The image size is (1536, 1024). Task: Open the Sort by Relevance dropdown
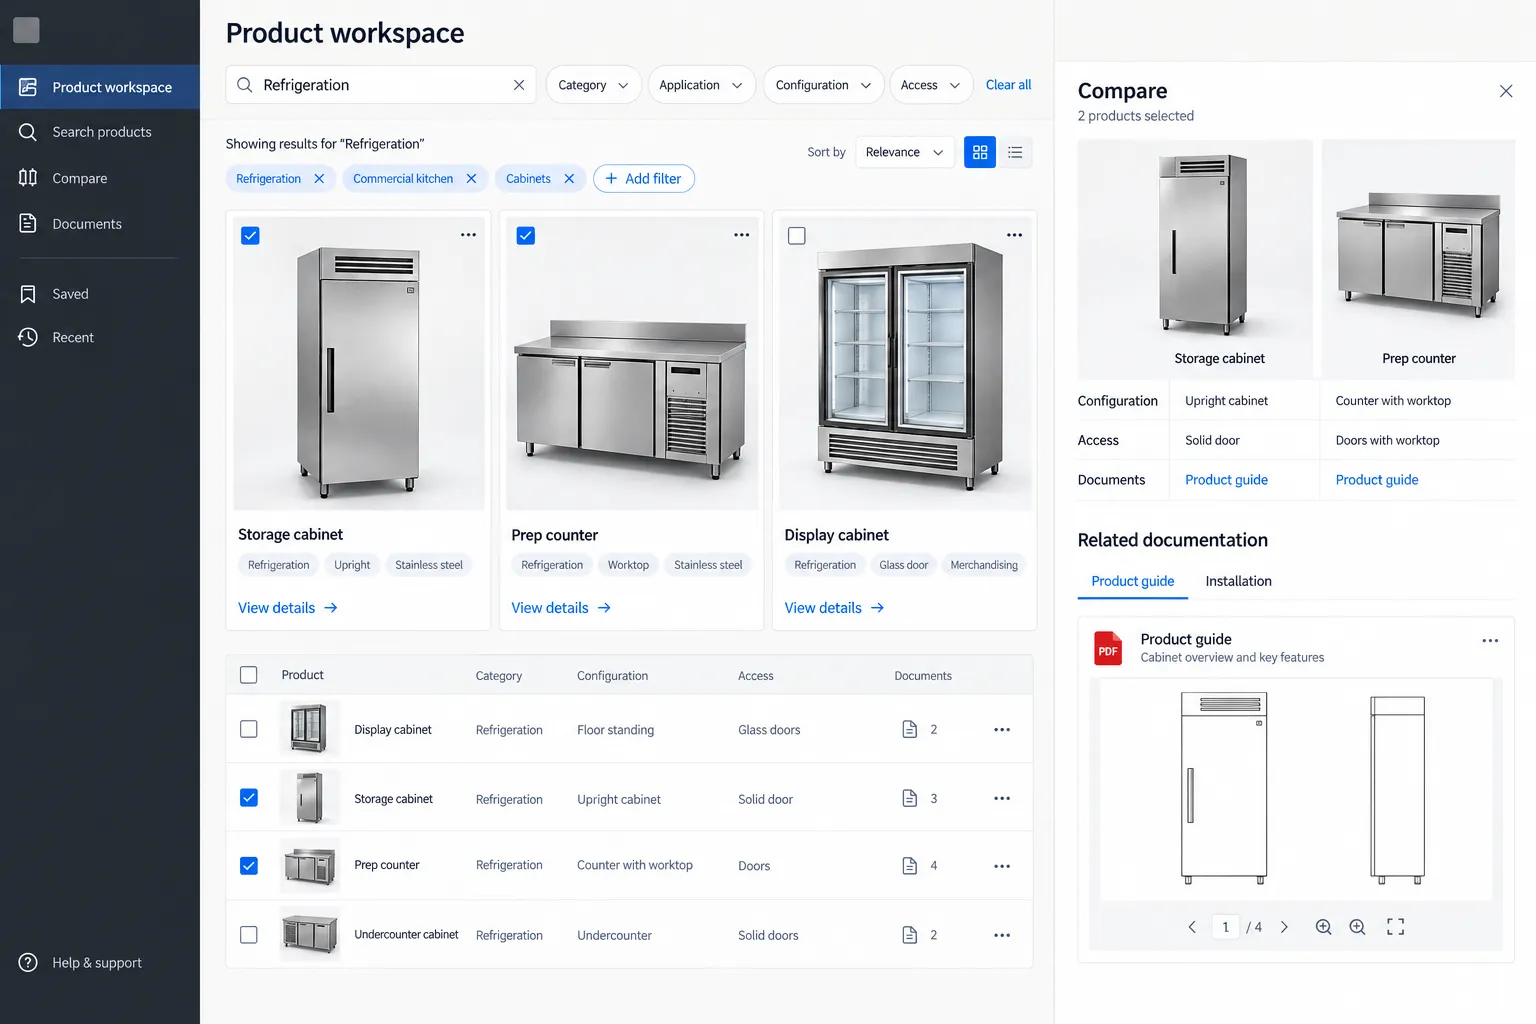point(905,152)
